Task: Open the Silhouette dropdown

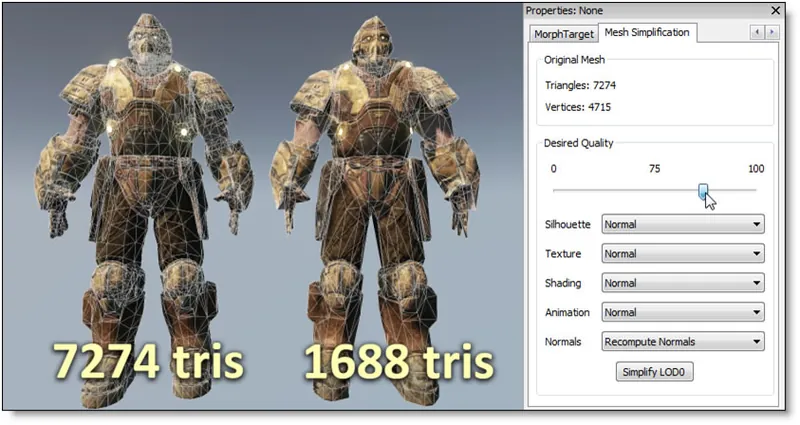Action: coord(683,224)
